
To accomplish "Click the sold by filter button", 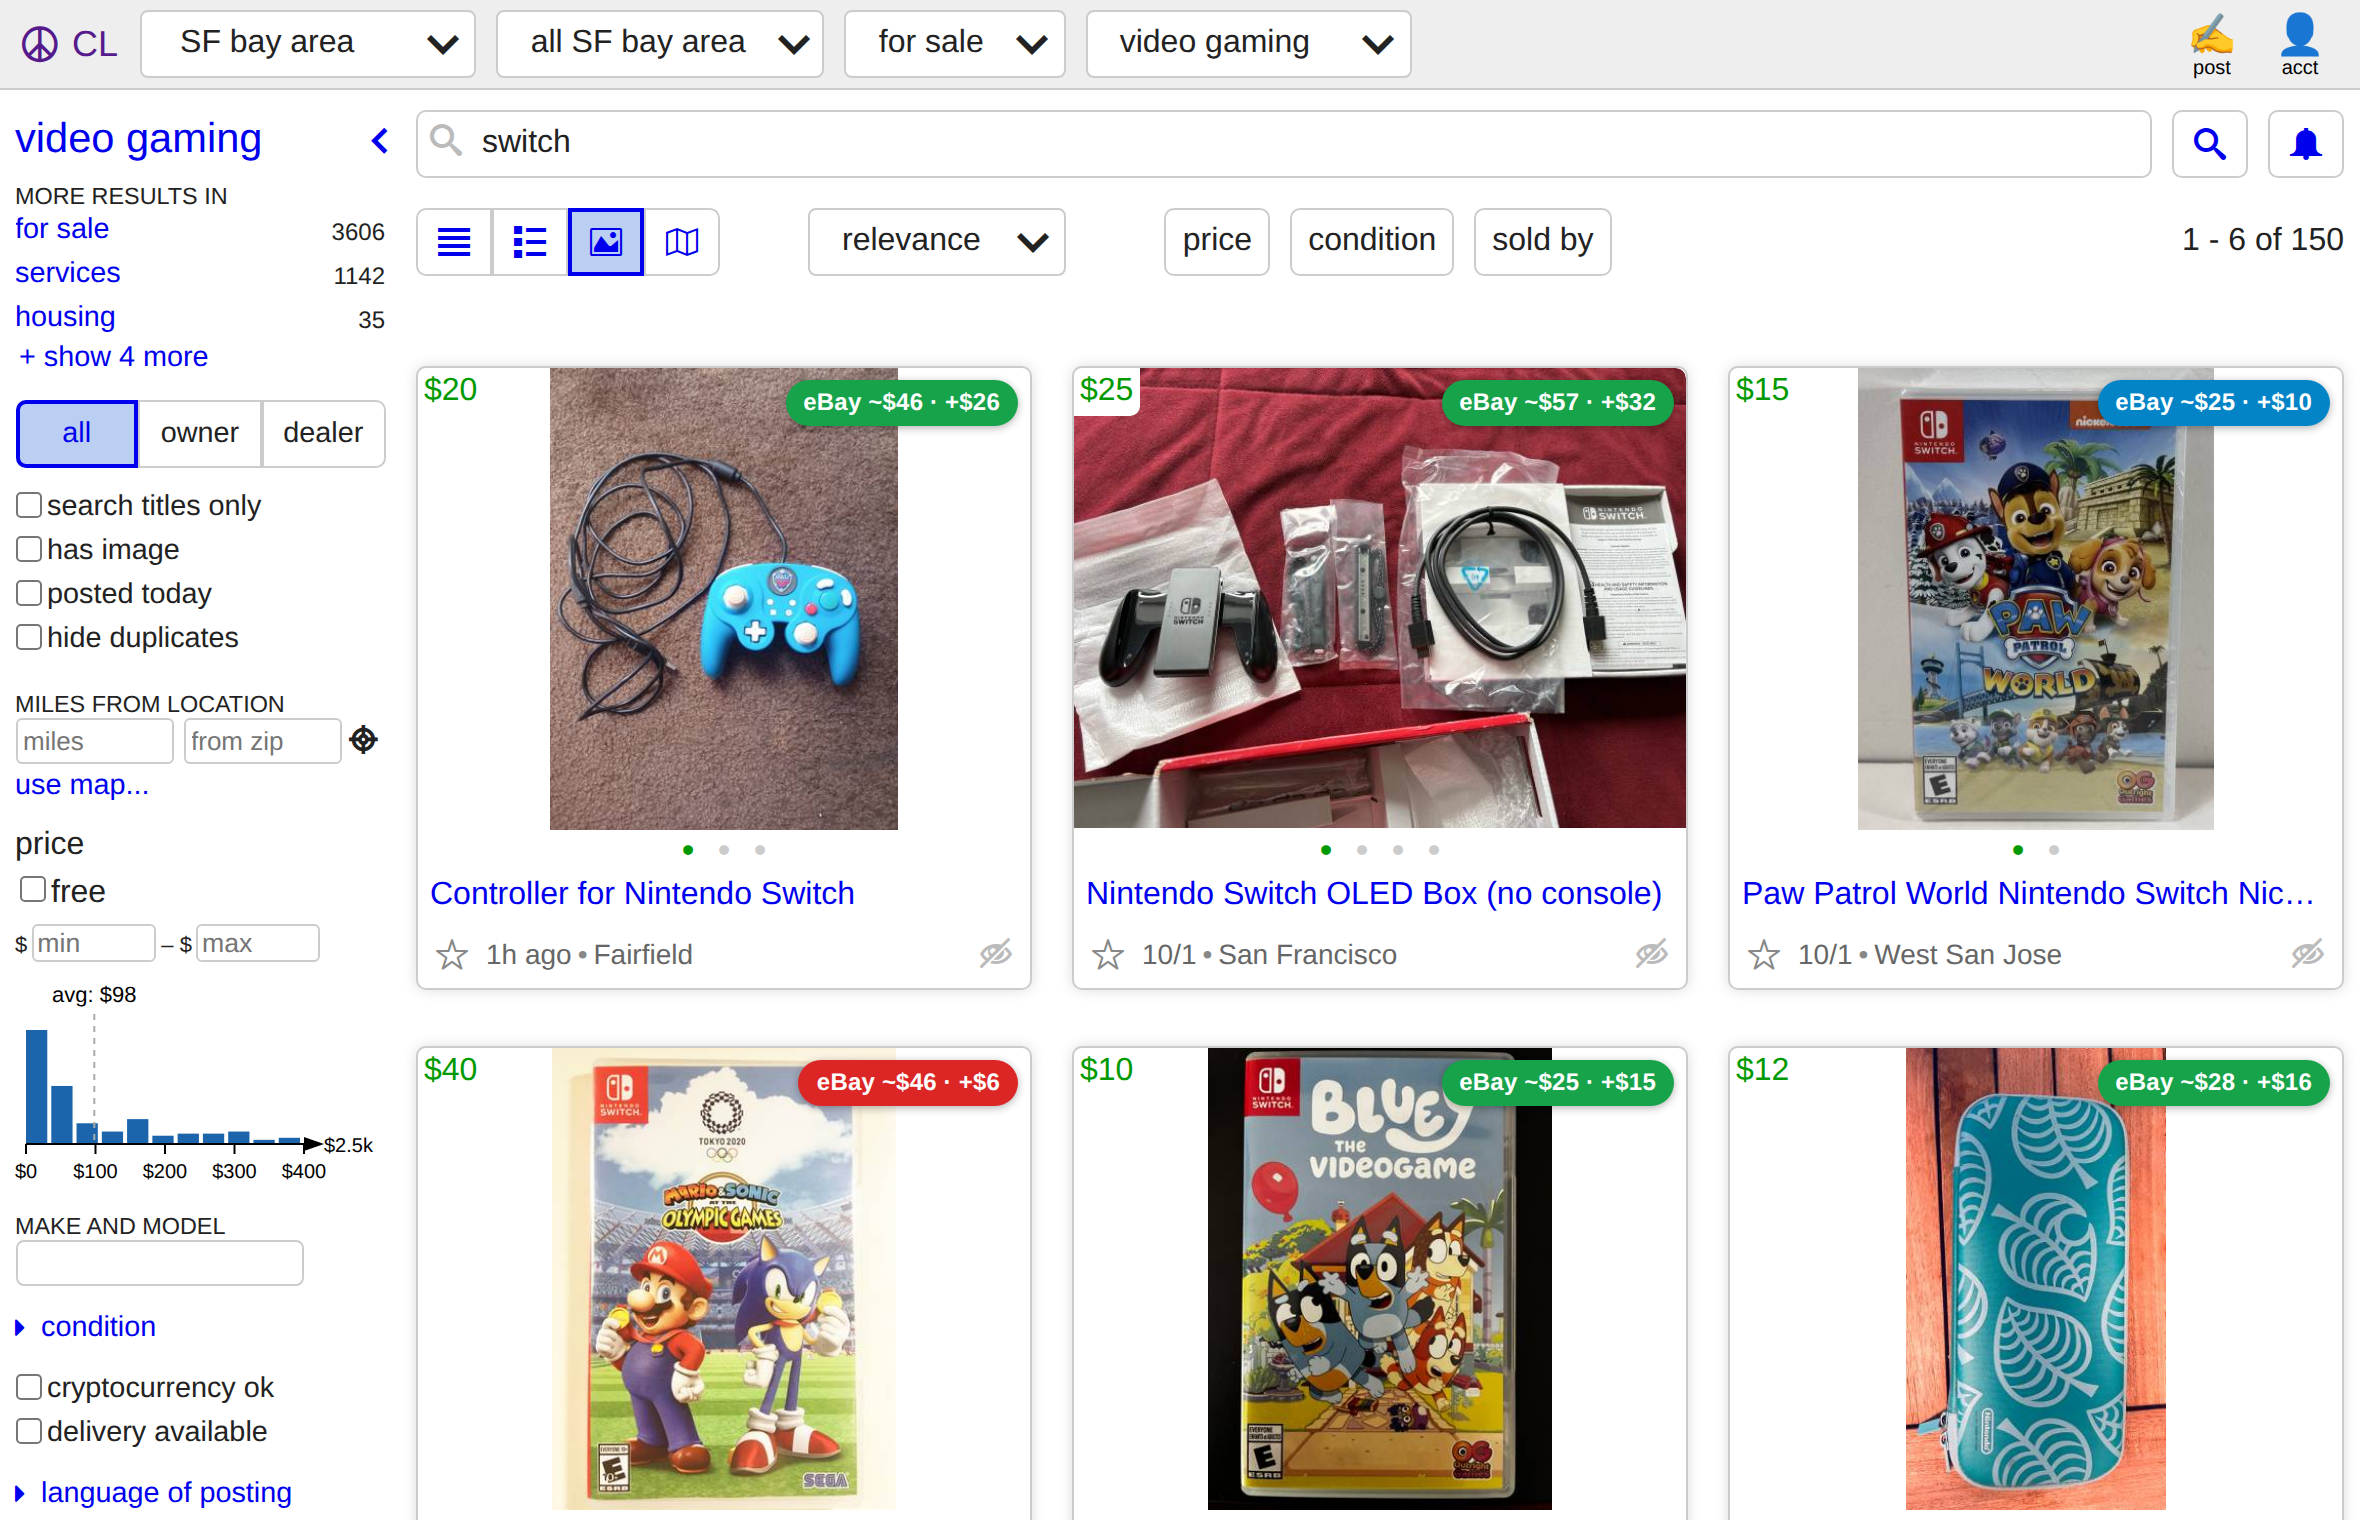I will pos(1543,241).
